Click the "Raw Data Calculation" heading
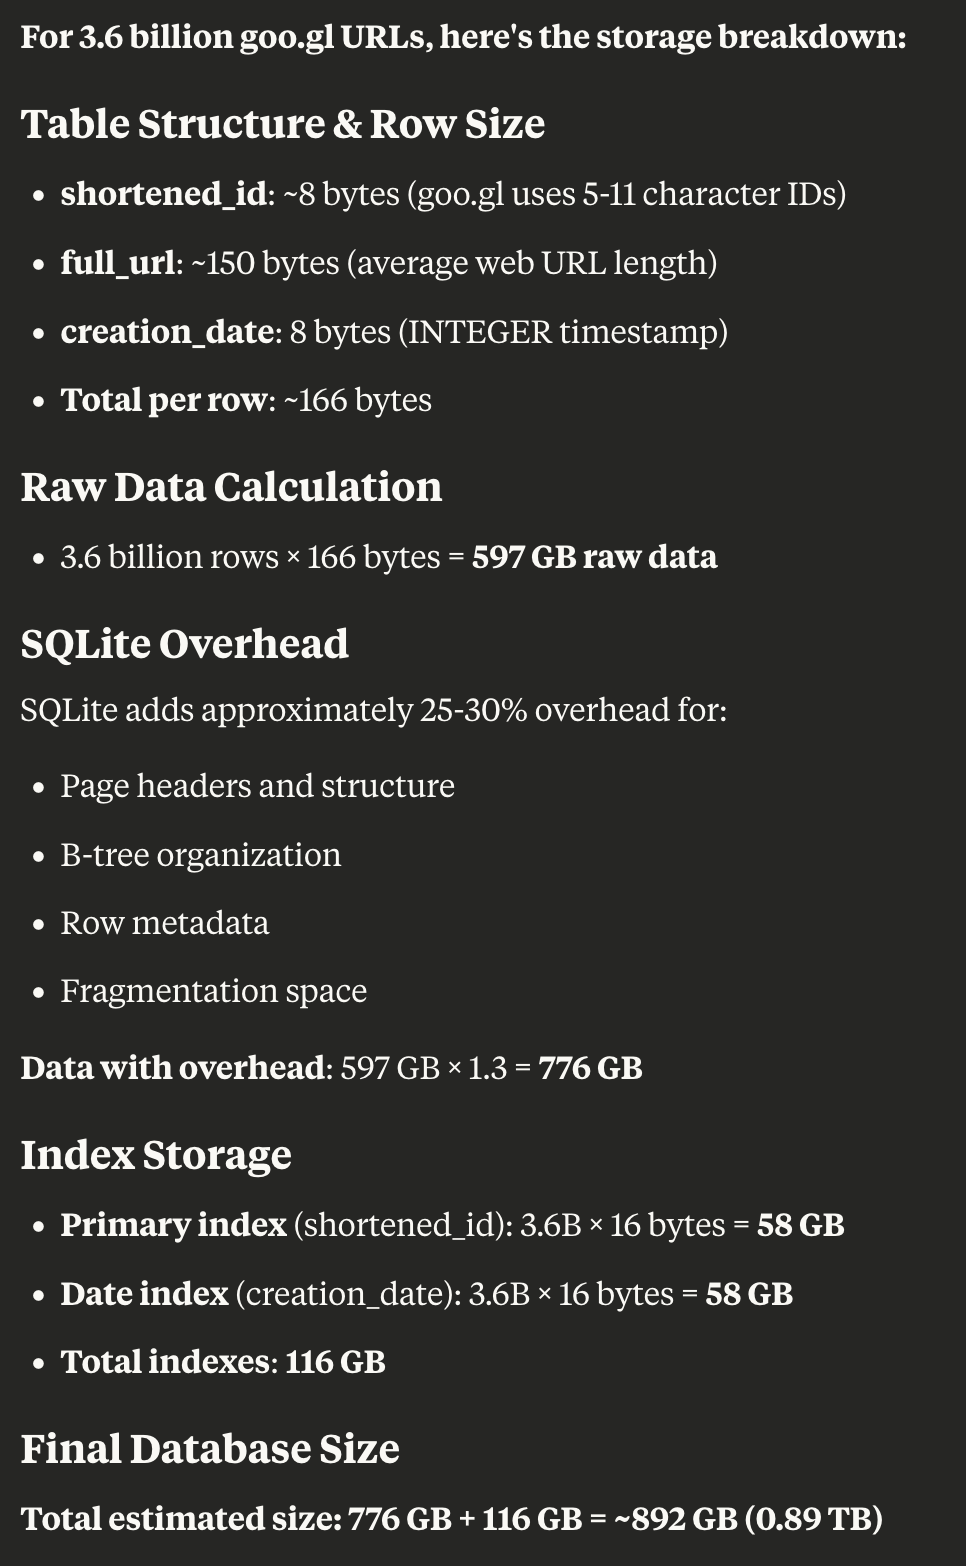This screenshot has width=966, height=1566. coord(231,488)
